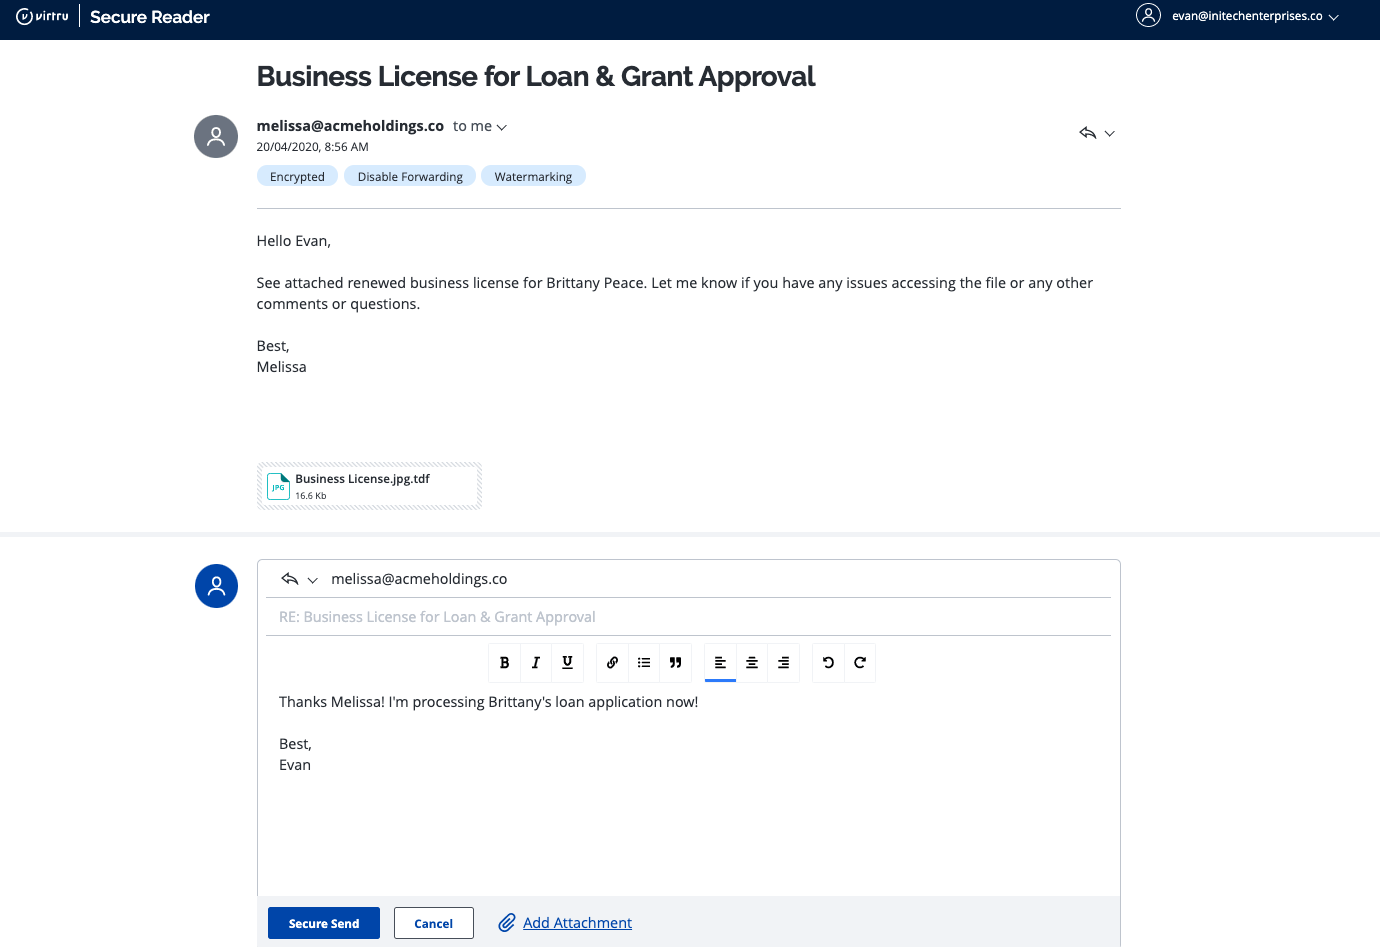Click melissa's sender avatar icon
The width and height of the screenshot is (1380, 947).
(x=216, y=137)
